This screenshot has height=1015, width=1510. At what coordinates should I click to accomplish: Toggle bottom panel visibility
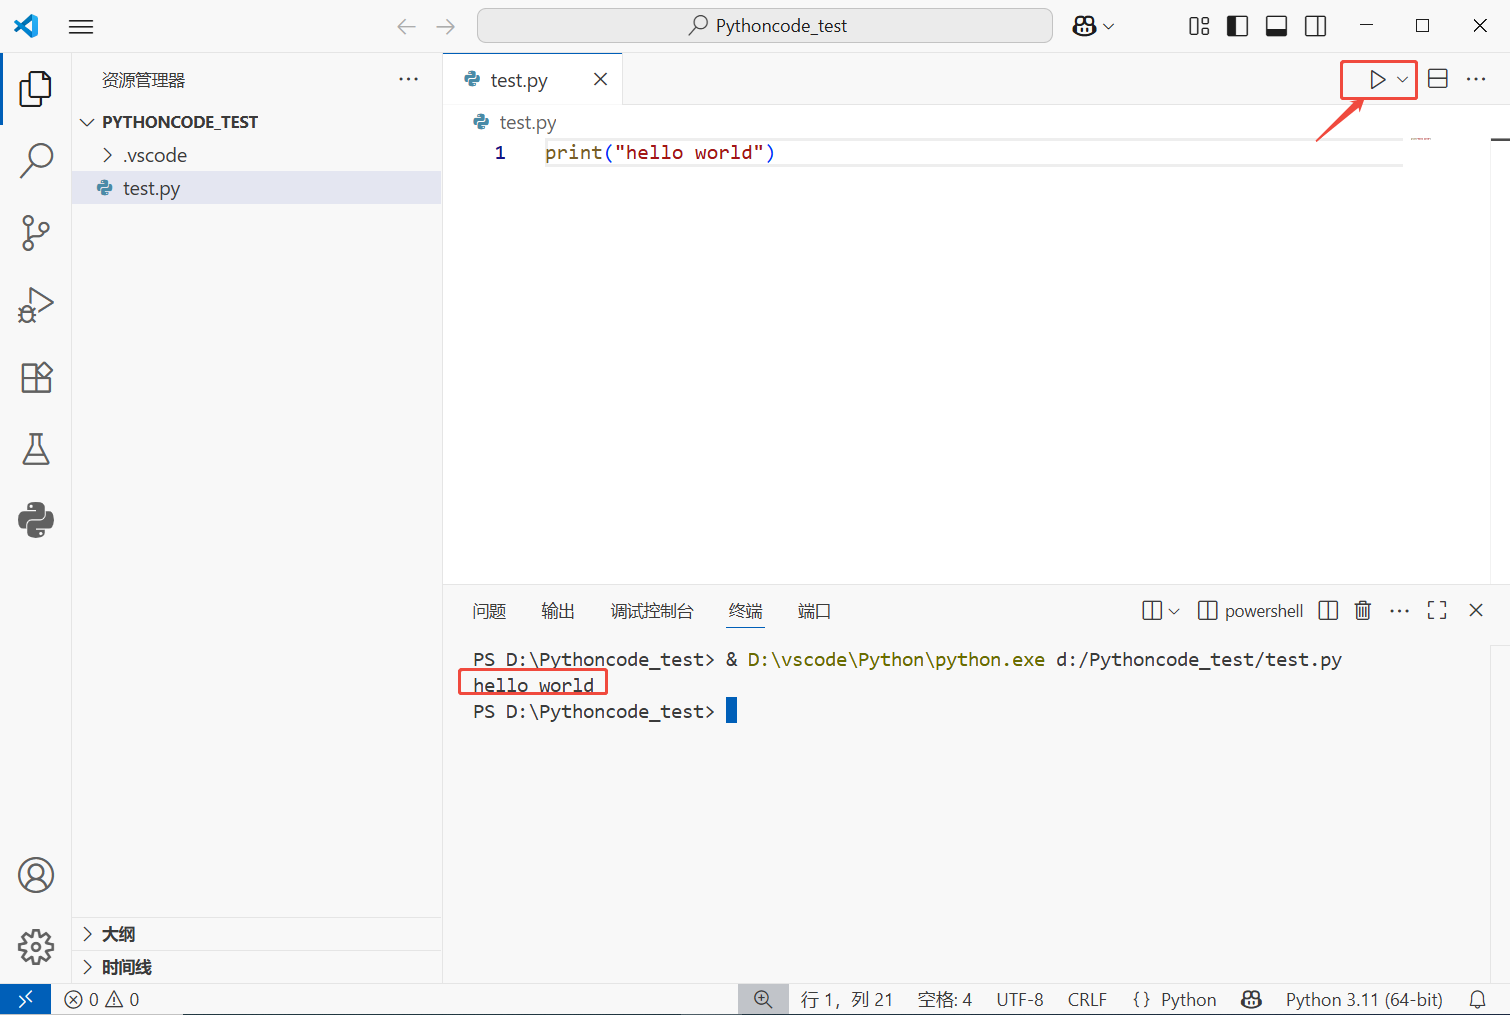tap(1276, 26)
